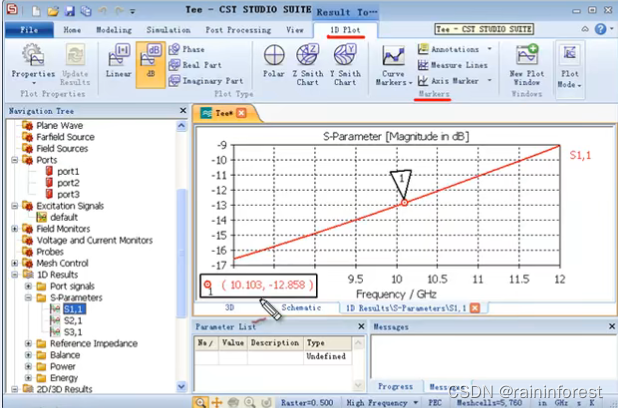Close the 1D Results S1,1 tab

tap(475, 308)
